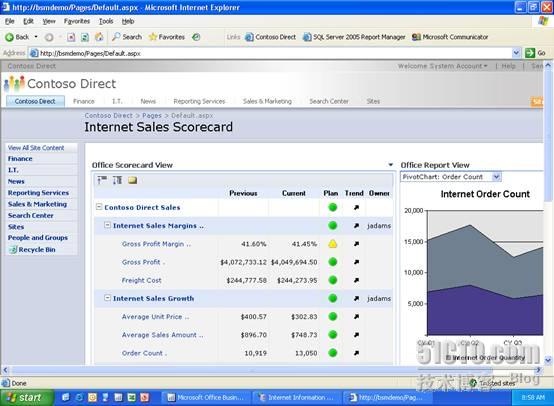Open the Office Scorecard View web part menu
Screen dimensions: 554x406
click(x=390, y=165)
